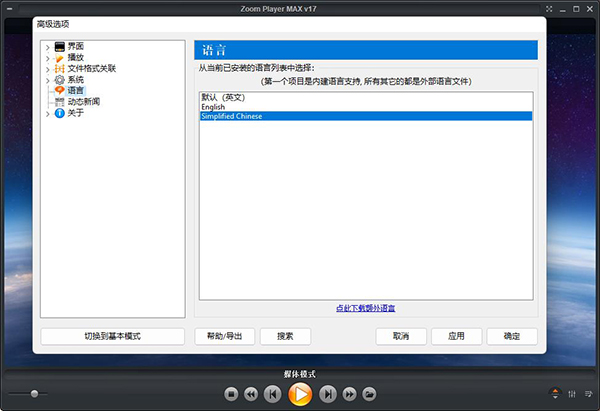The width and height of the screenshot is (600, 411).
Task: Select 文件格式关联 in the options tree
Action: click(x=92, y=68)
